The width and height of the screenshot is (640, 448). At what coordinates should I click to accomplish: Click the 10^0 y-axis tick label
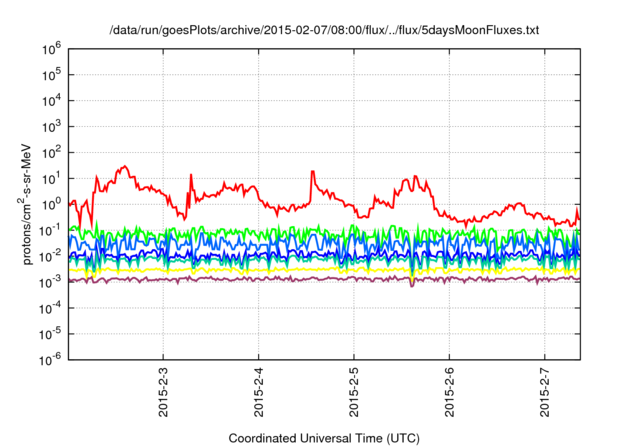tap(51, 204)
